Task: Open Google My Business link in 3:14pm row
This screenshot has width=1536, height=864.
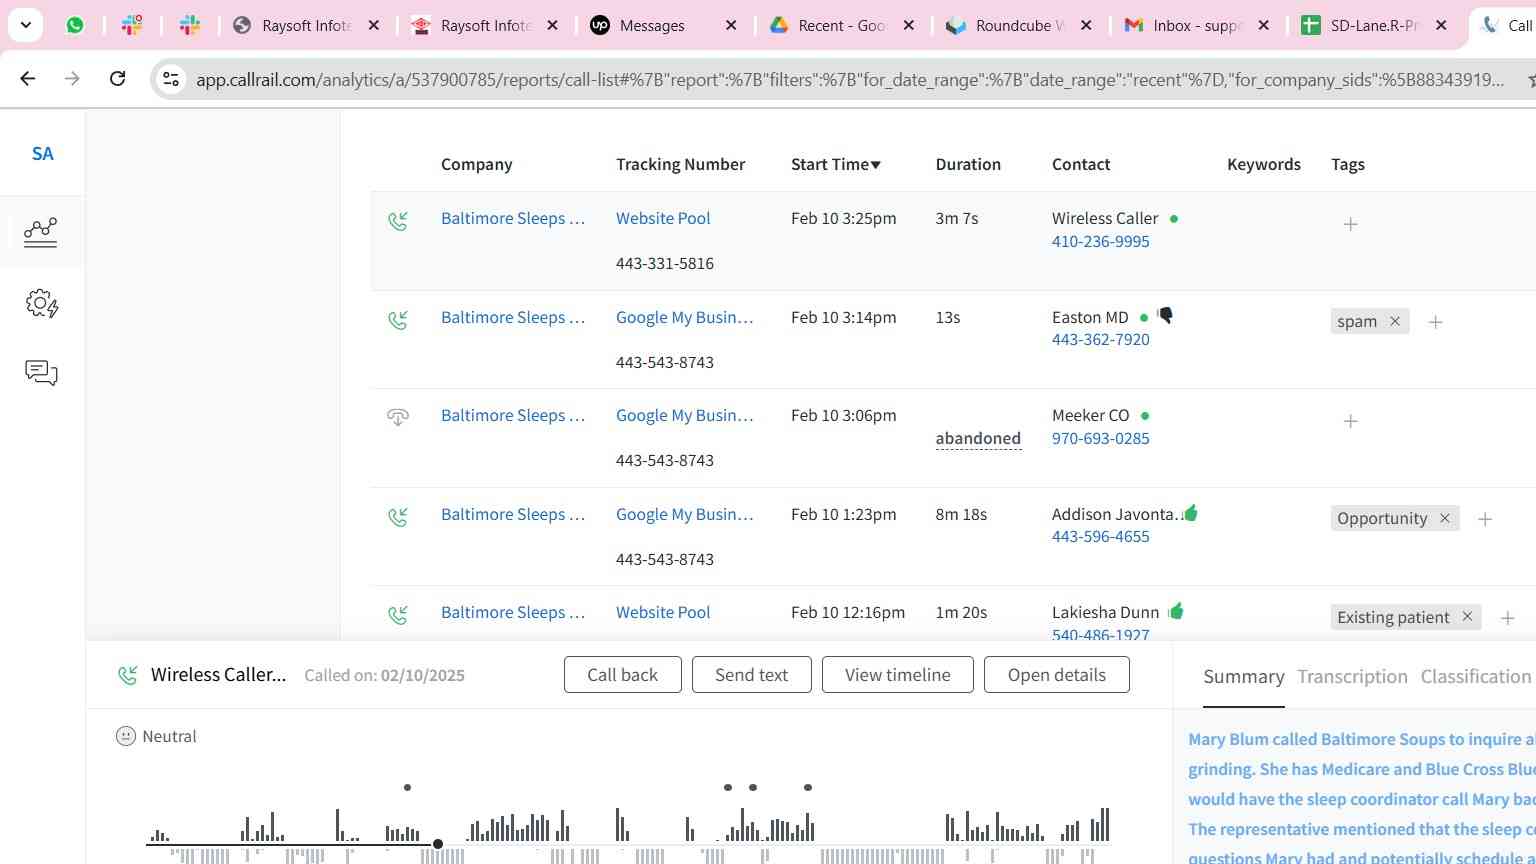Action: (685, 317)
